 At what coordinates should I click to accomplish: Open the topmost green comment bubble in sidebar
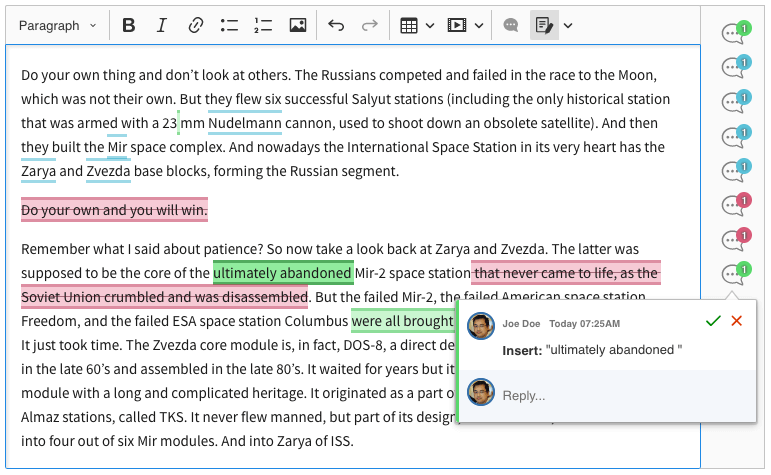pyautogui.click(x=735, y=34)
